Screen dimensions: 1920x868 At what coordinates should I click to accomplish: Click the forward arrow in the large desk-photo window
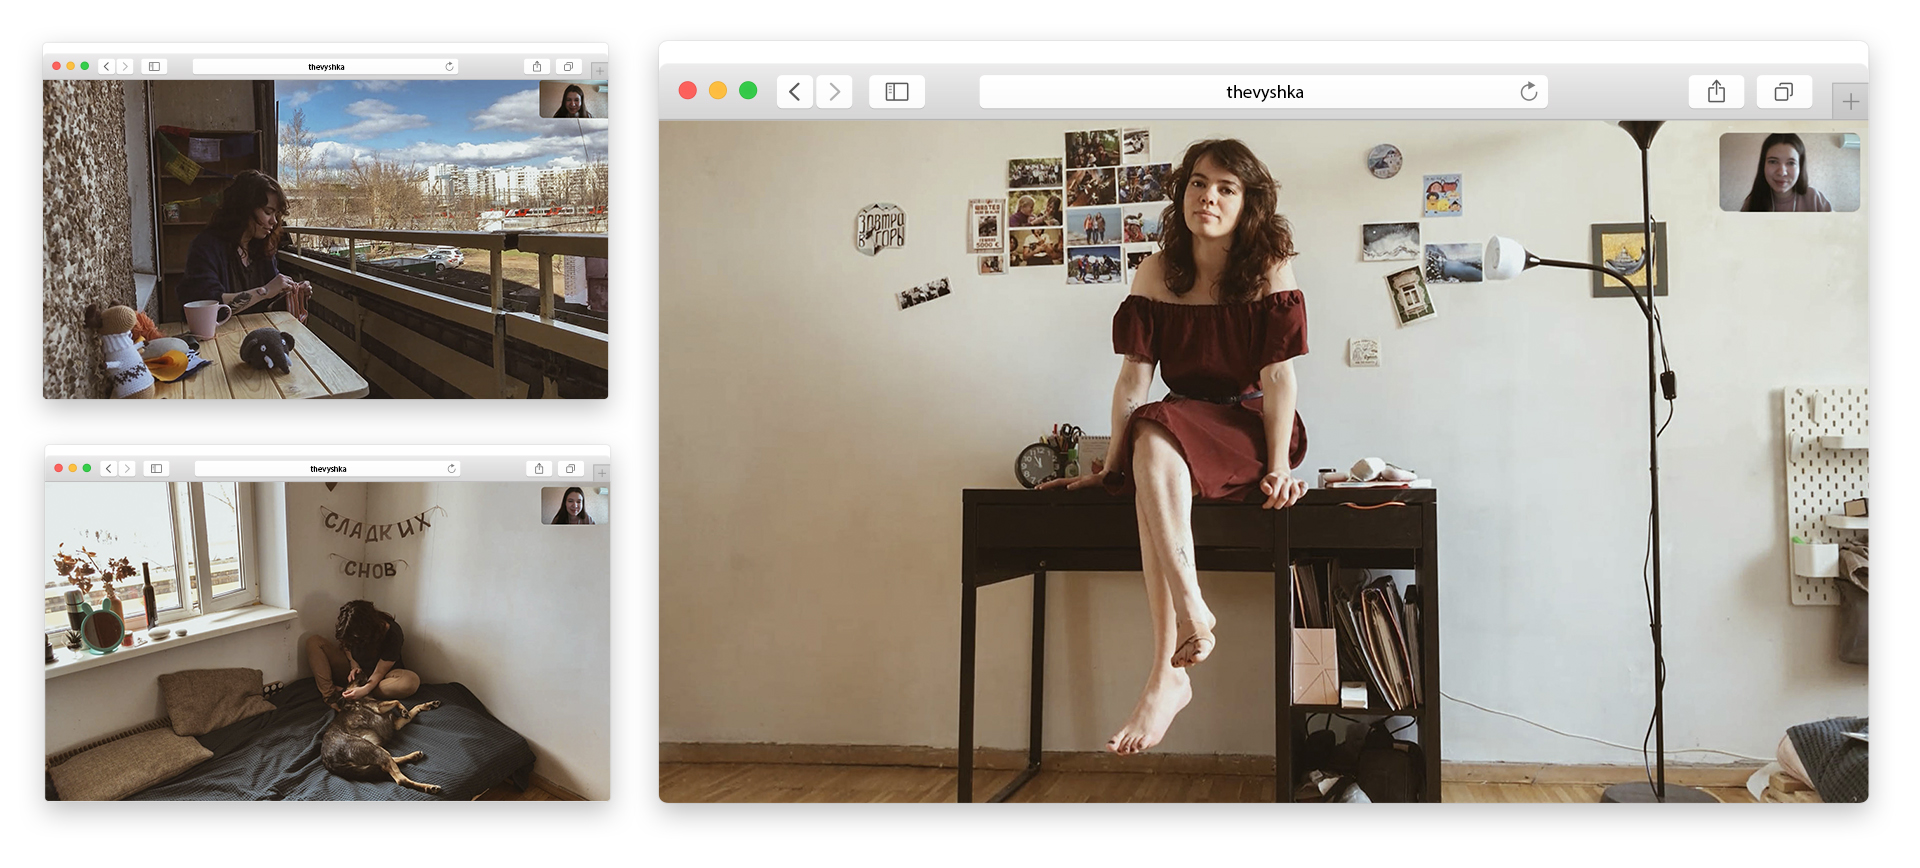(834, 92)
